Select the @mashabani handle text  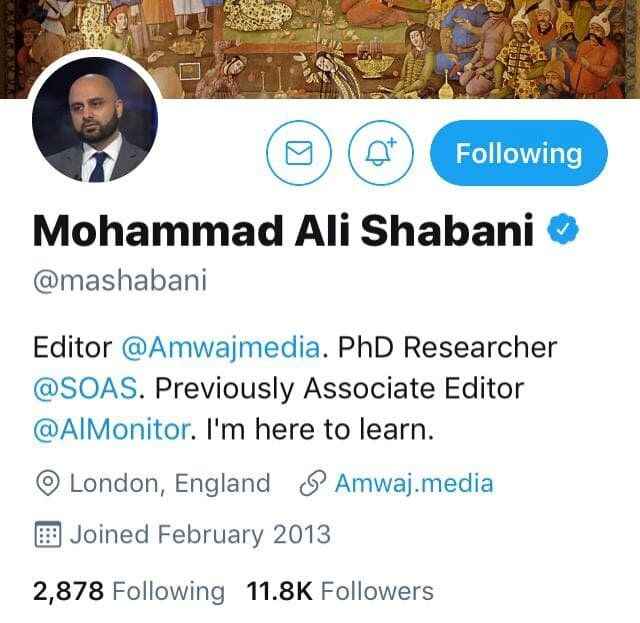(120, 280)
